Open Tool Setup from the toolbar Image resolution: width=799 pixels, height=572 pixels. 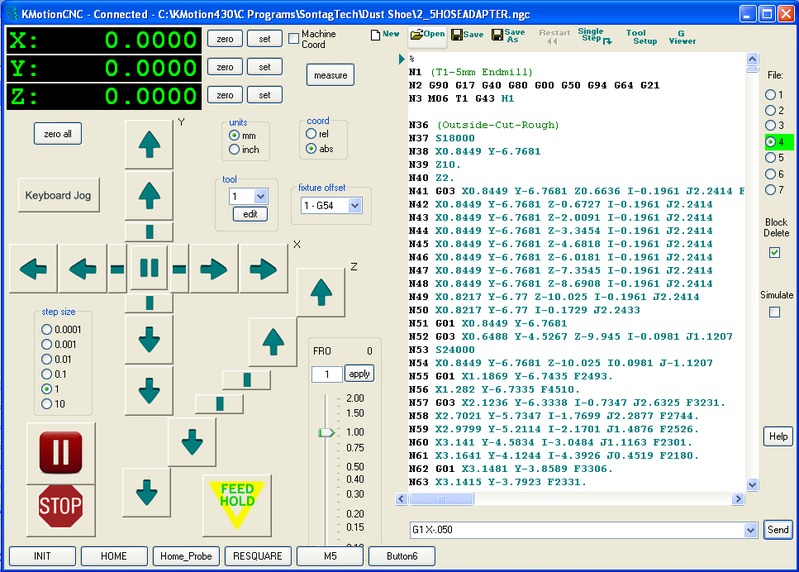(x=641, y=37)
